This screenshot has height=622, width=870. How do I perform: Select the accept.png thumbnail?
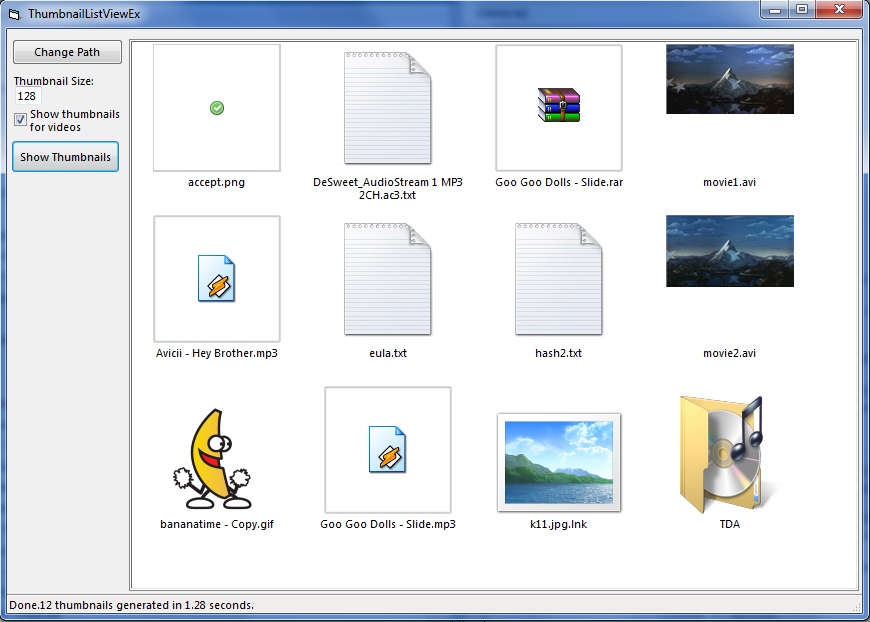pyautogui.click(x=215, y=107)
